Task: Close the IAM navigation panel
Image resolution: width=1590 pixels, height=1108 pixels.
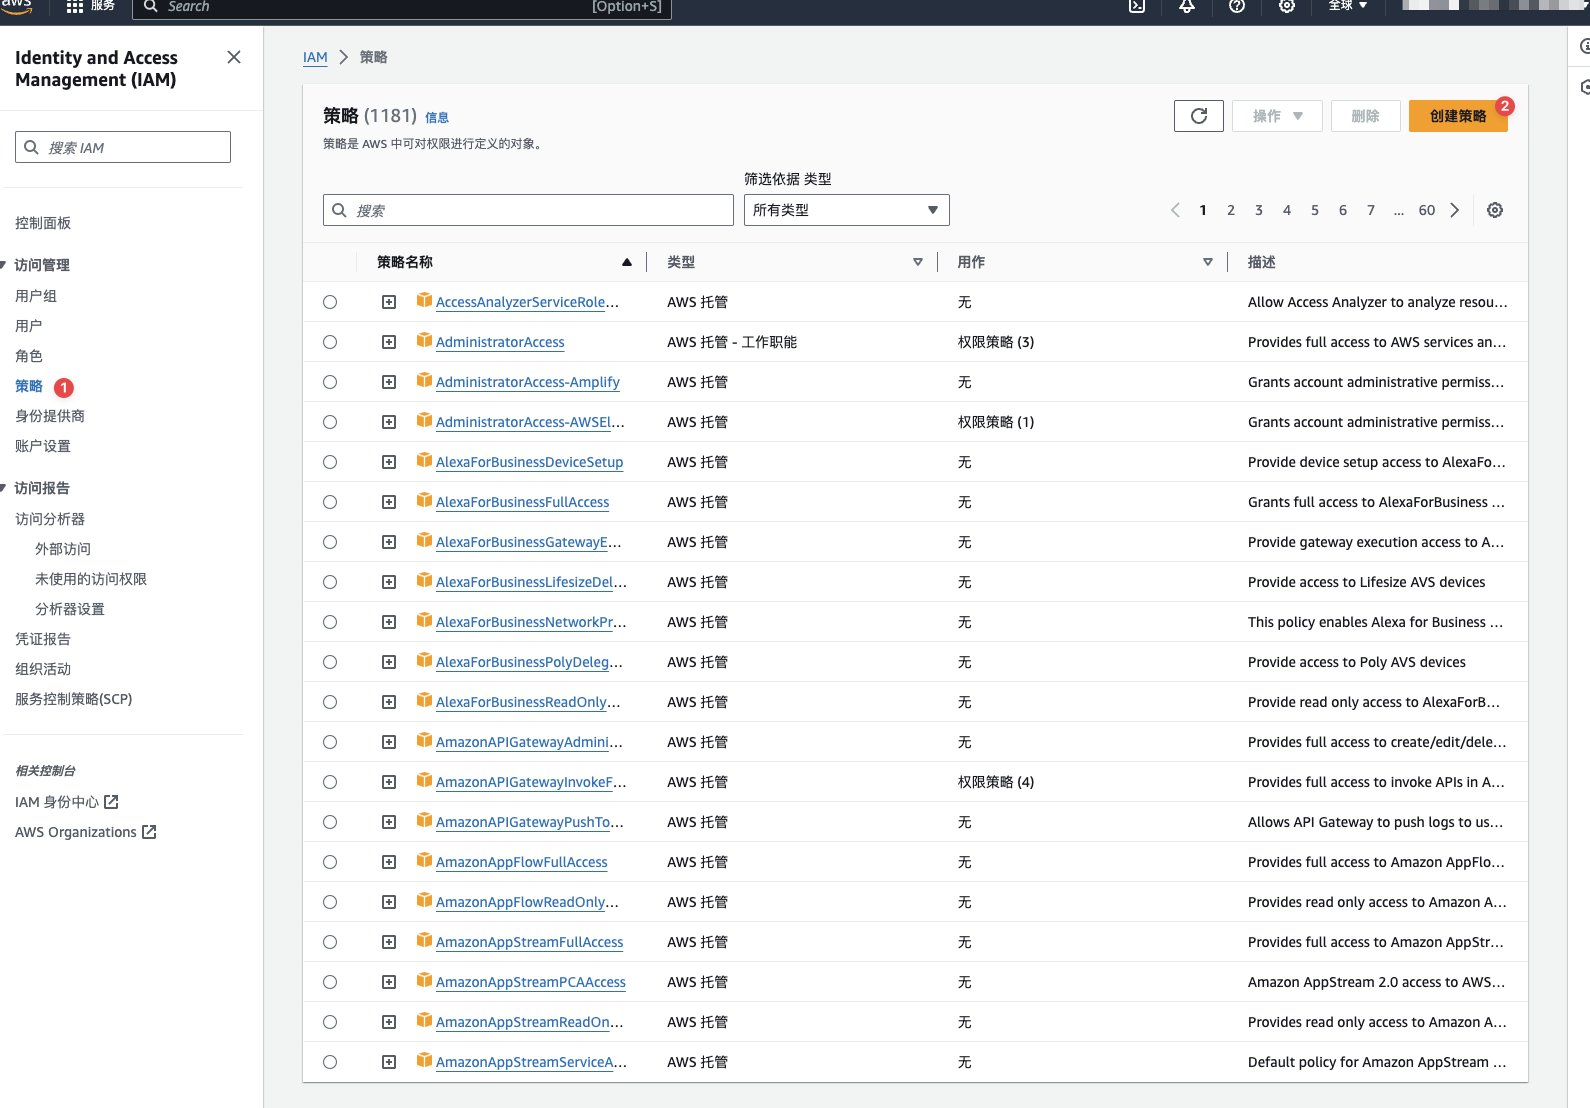Action: tap(234, 57)
